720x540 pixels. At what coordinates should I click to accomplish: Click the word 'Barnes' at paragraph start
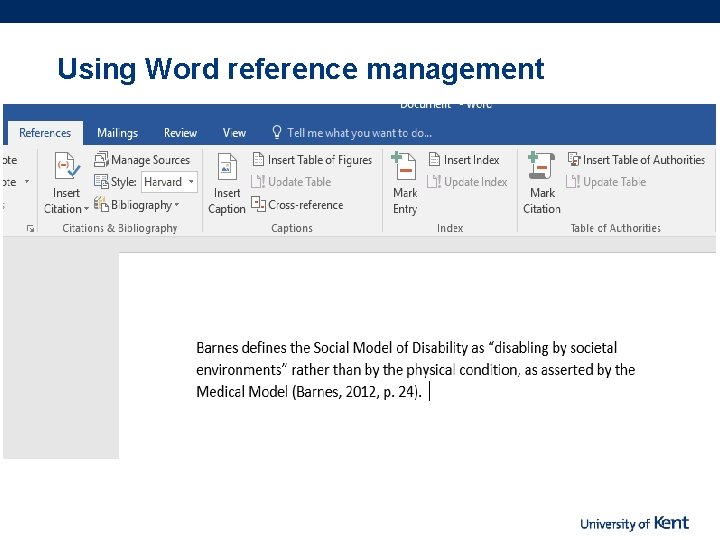(x=217, y=348)
